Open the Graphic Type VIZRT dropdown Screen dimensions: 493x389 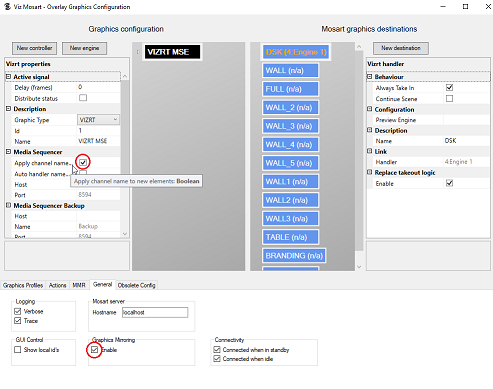(x=98, y=120)
